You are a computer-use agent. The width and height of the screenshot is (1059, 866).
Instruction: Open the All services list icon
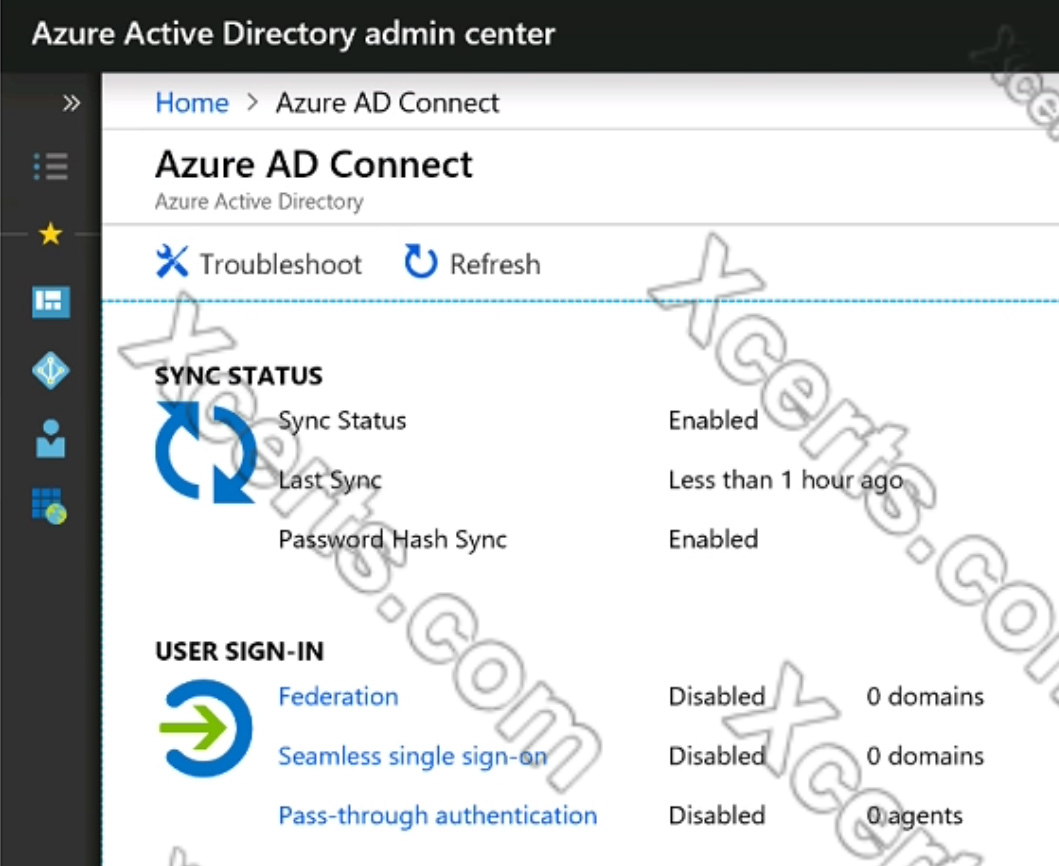tap(51, 167)
